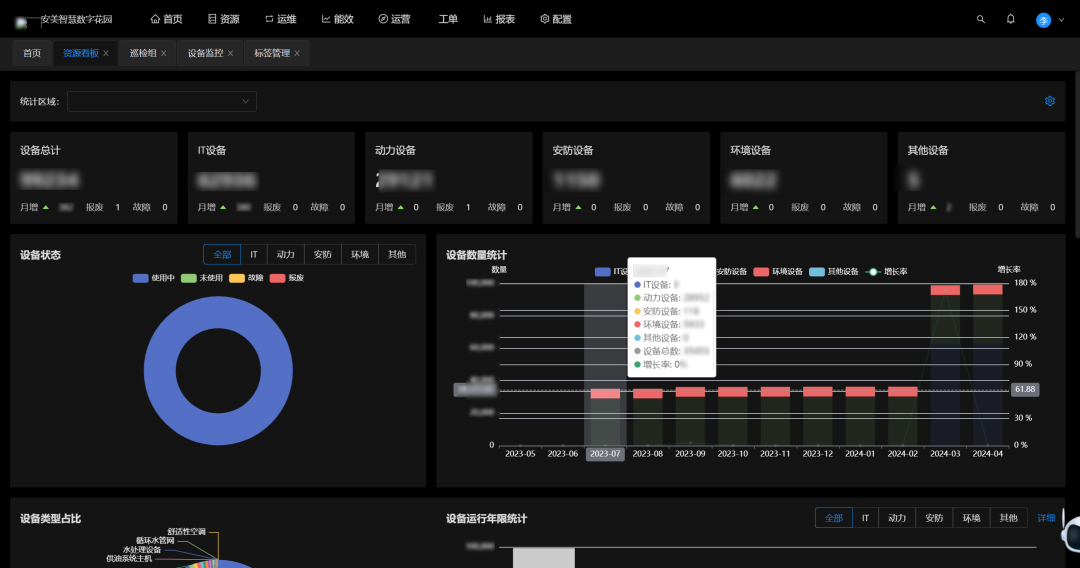Close the 巡检组 tab

tap(164, 54)
